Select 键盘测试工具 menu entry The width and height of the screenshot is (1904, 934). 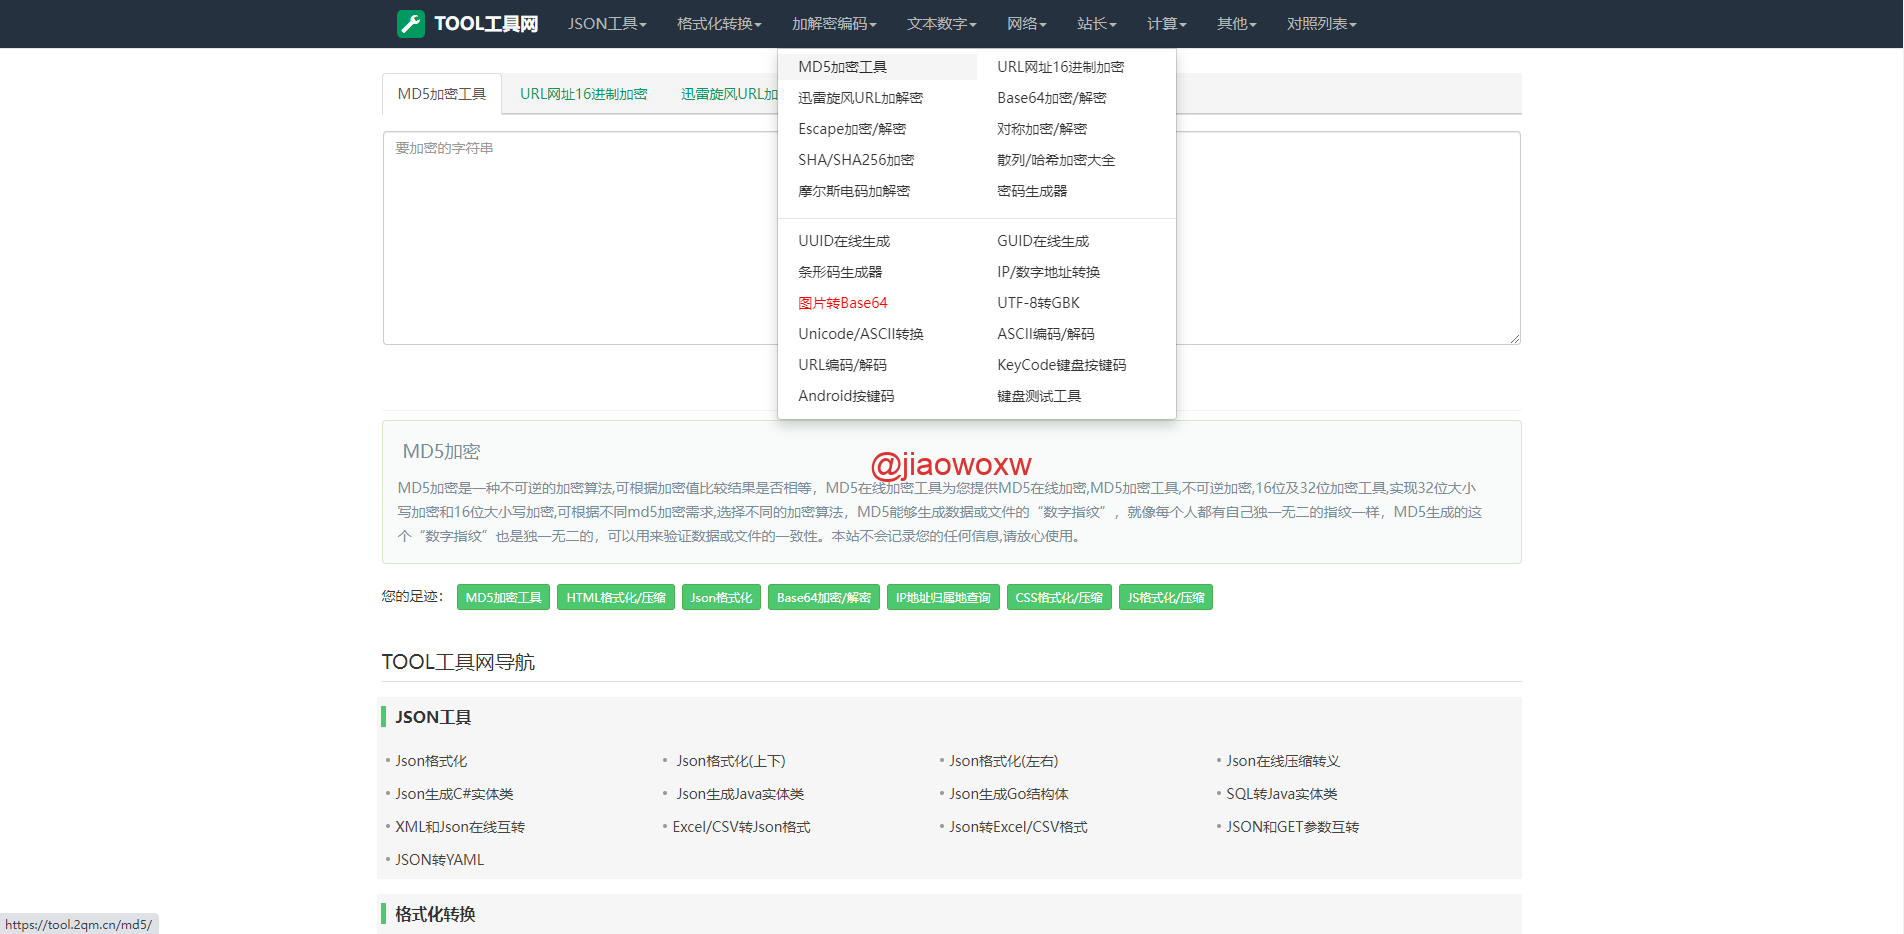(1039, 396)
